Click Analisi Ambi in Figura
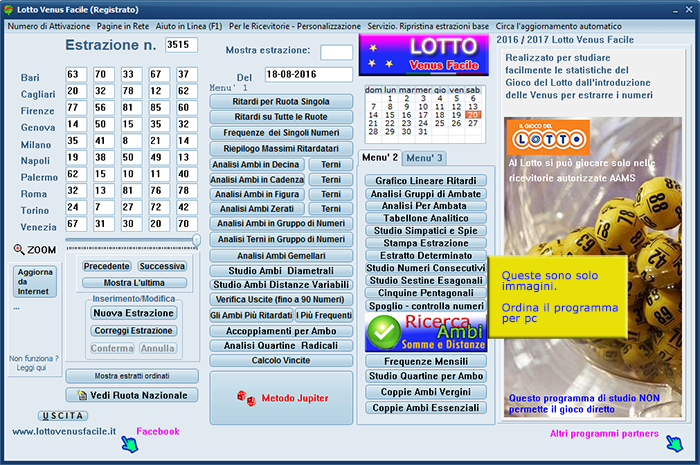Viewport: 700px width, 465px height. [x=257, y=194]
